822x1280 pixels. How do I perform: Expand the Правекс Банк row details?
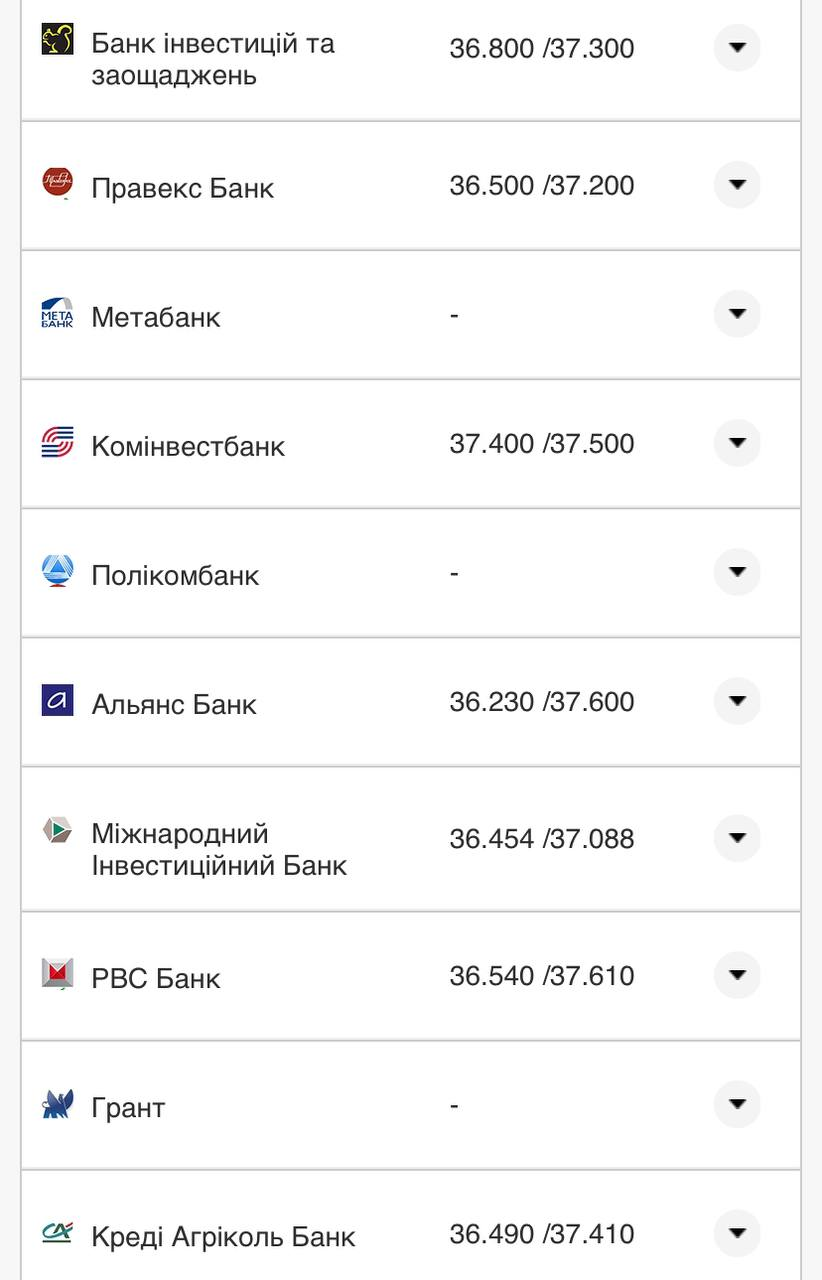coord(737,185)
